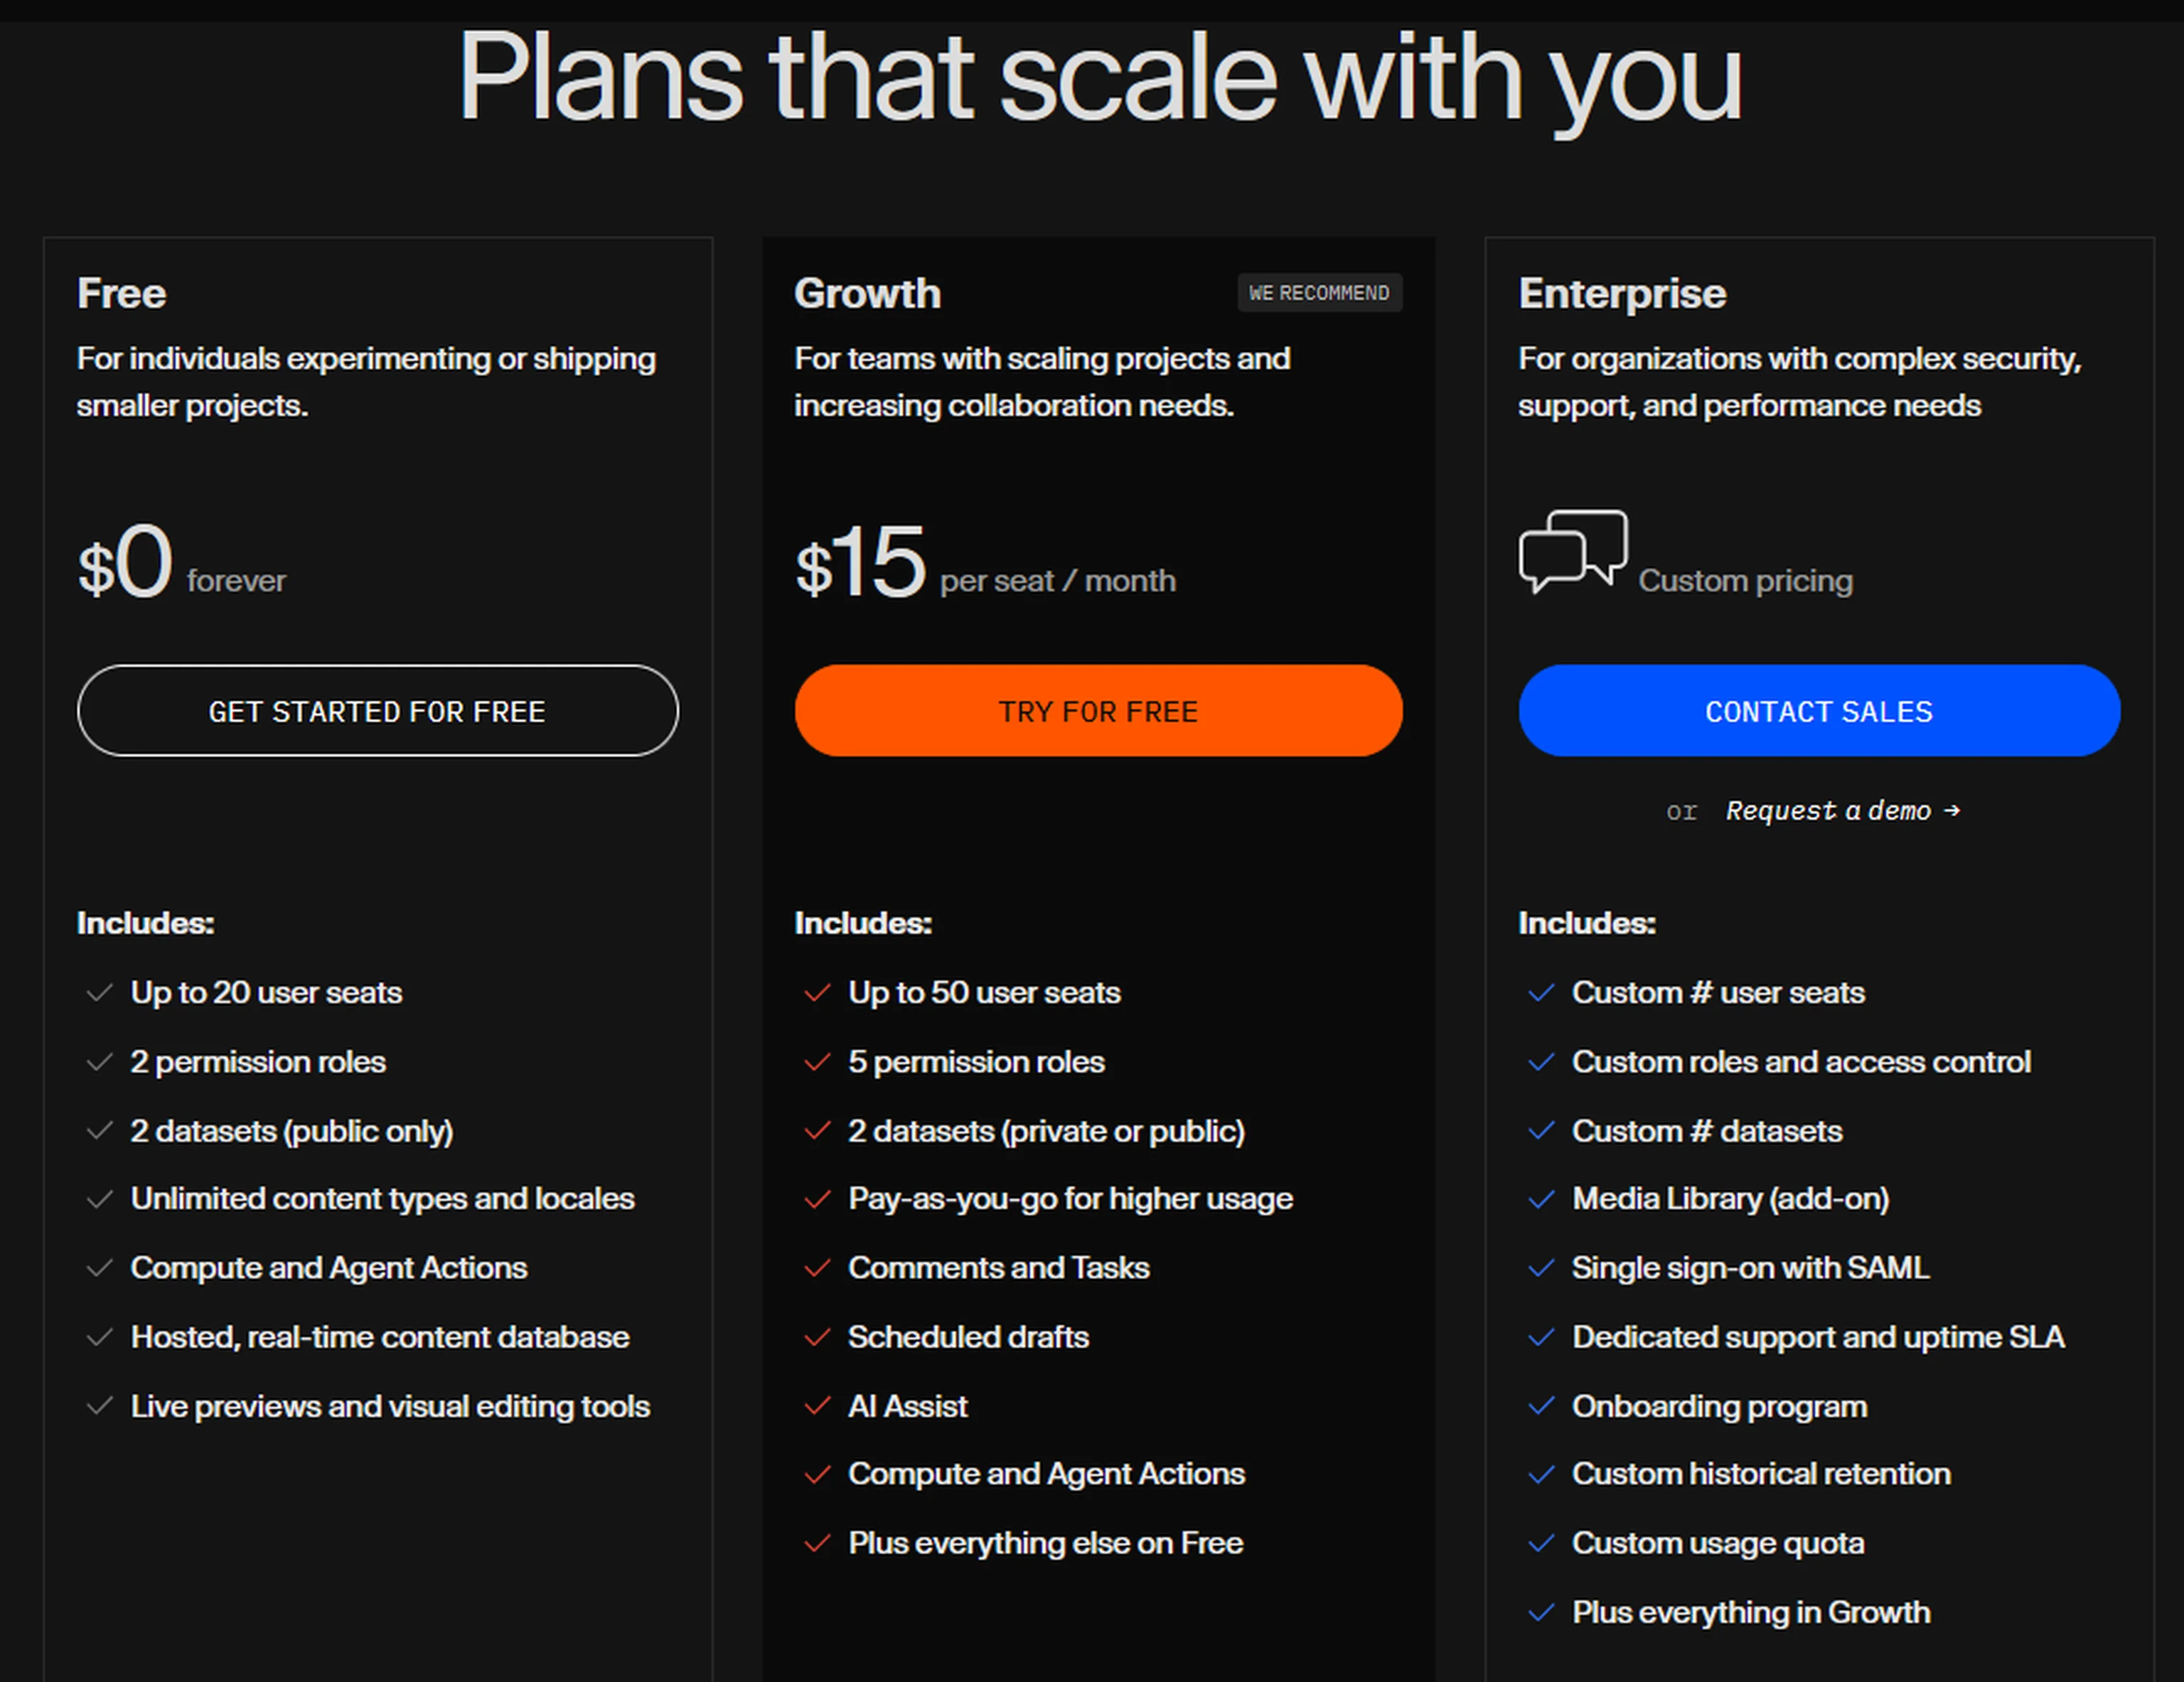Click red checkmark beside Comments and Tasks
Image resolution: width=2184 pixels, height=1682 pixels.
pyautogui.click(x=817, y=1268)
